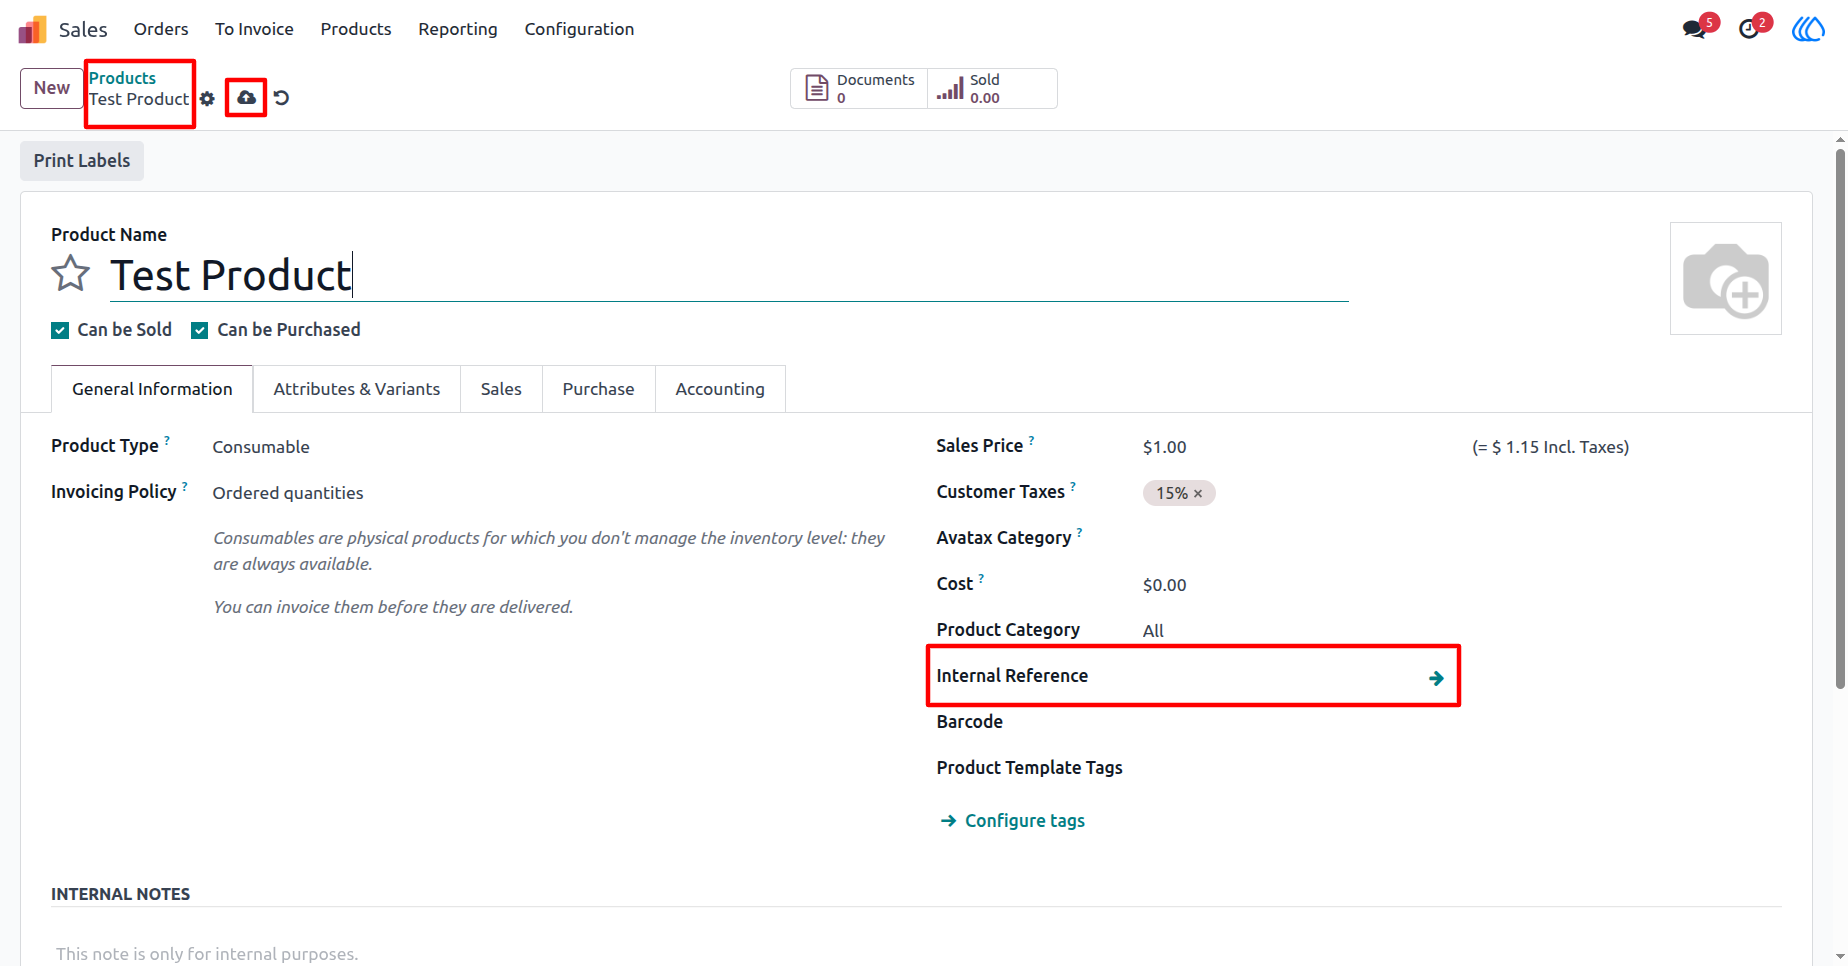The width and height of the screenshot is (1848, 966).
Task: Click the Internal Reference arrow icon
Action: click(x=1436, y=678)
